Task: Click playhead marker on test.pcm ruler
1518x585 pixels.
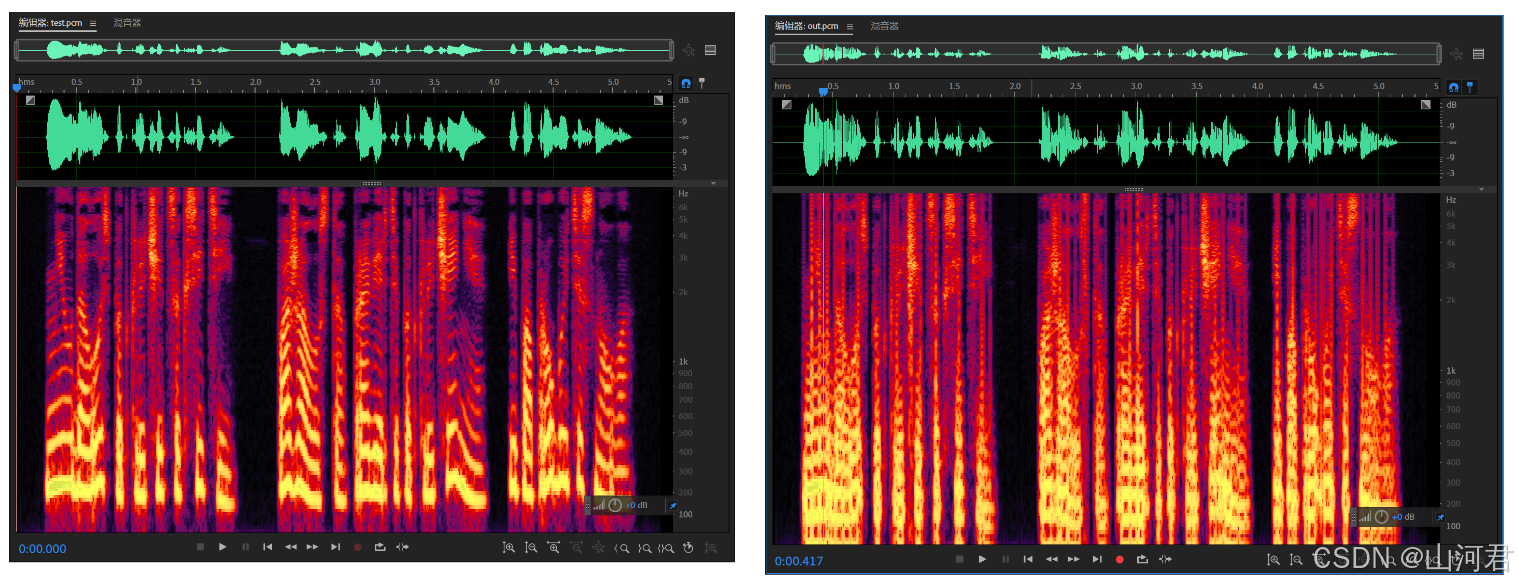Action: click(x=16, y=88)
